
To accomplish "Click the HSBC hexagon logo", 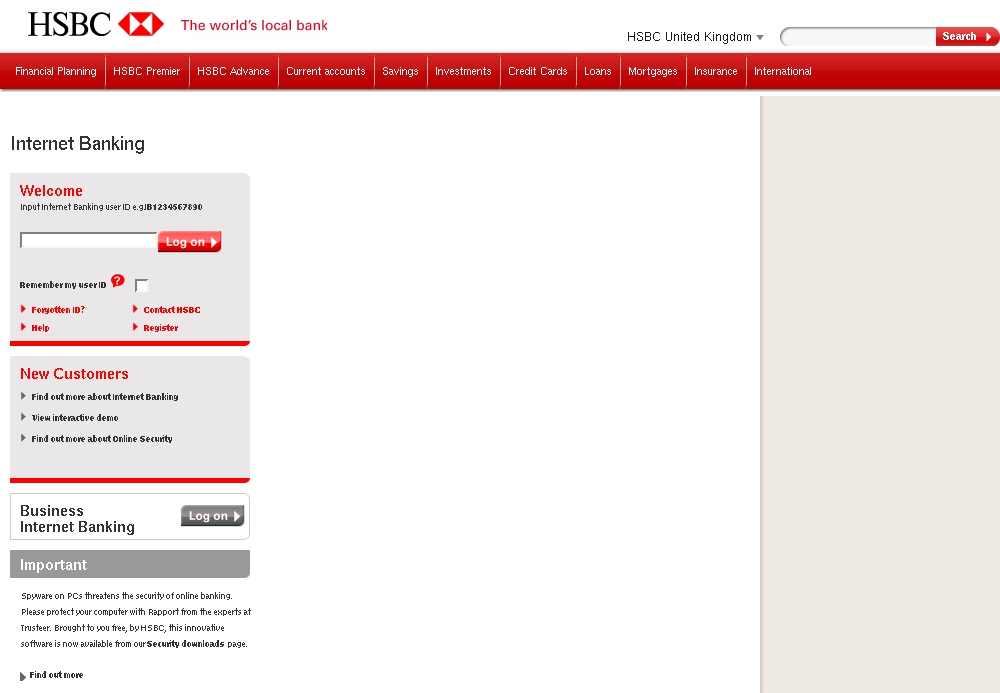I will click(x=141, y=24).
